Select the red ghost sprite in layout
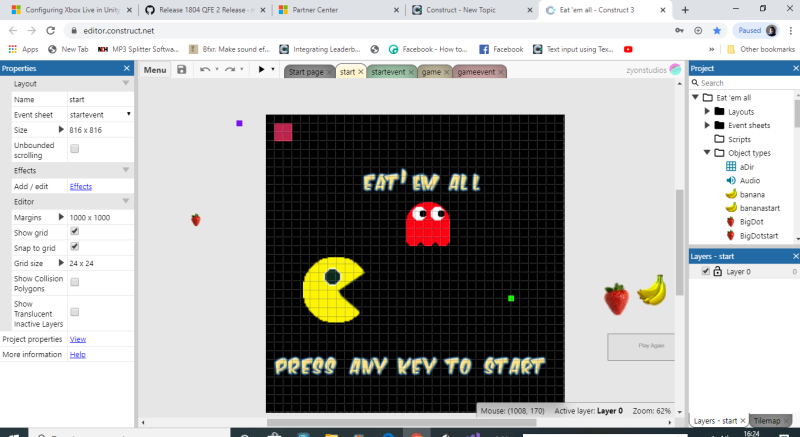Image resolution: width=800 pixels, height=437 pixels. point(428,224)
